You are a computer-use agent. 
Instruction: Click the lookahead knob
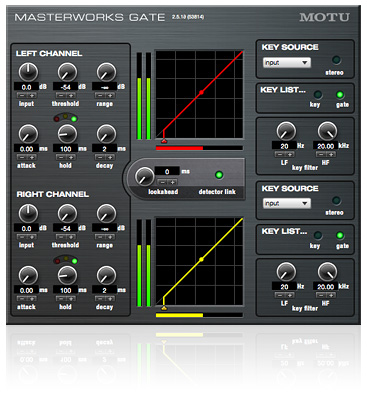[144, 176]
